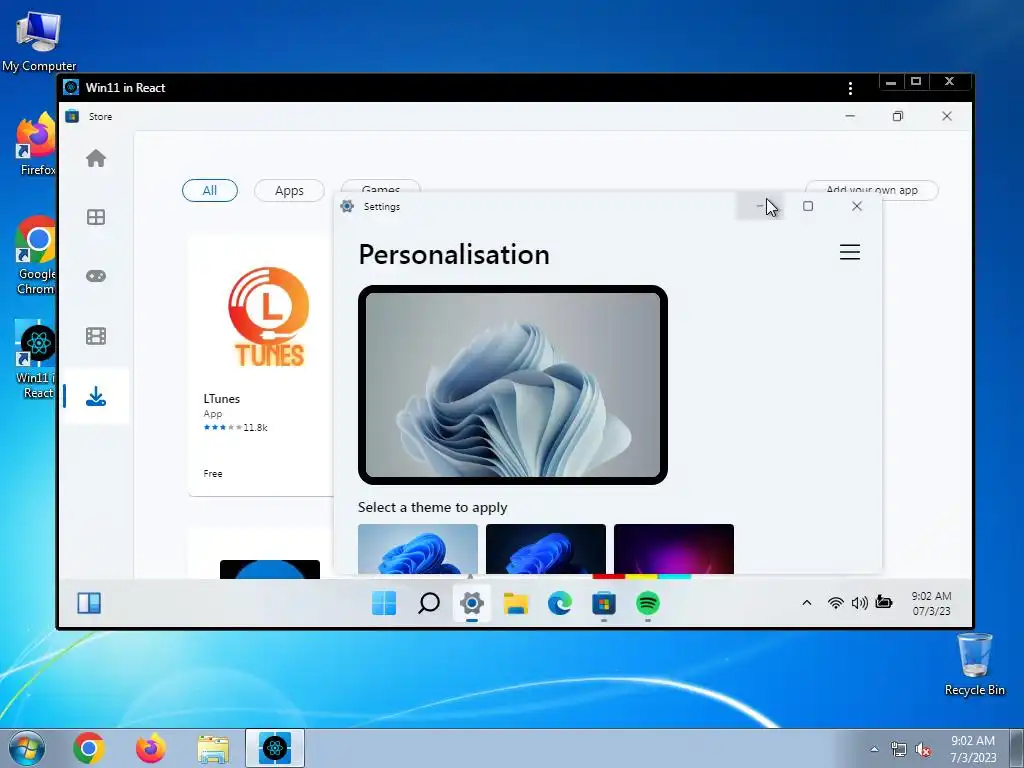Select the Apps filter in Store
The image size is (1024, 768).
coord(289,191)
